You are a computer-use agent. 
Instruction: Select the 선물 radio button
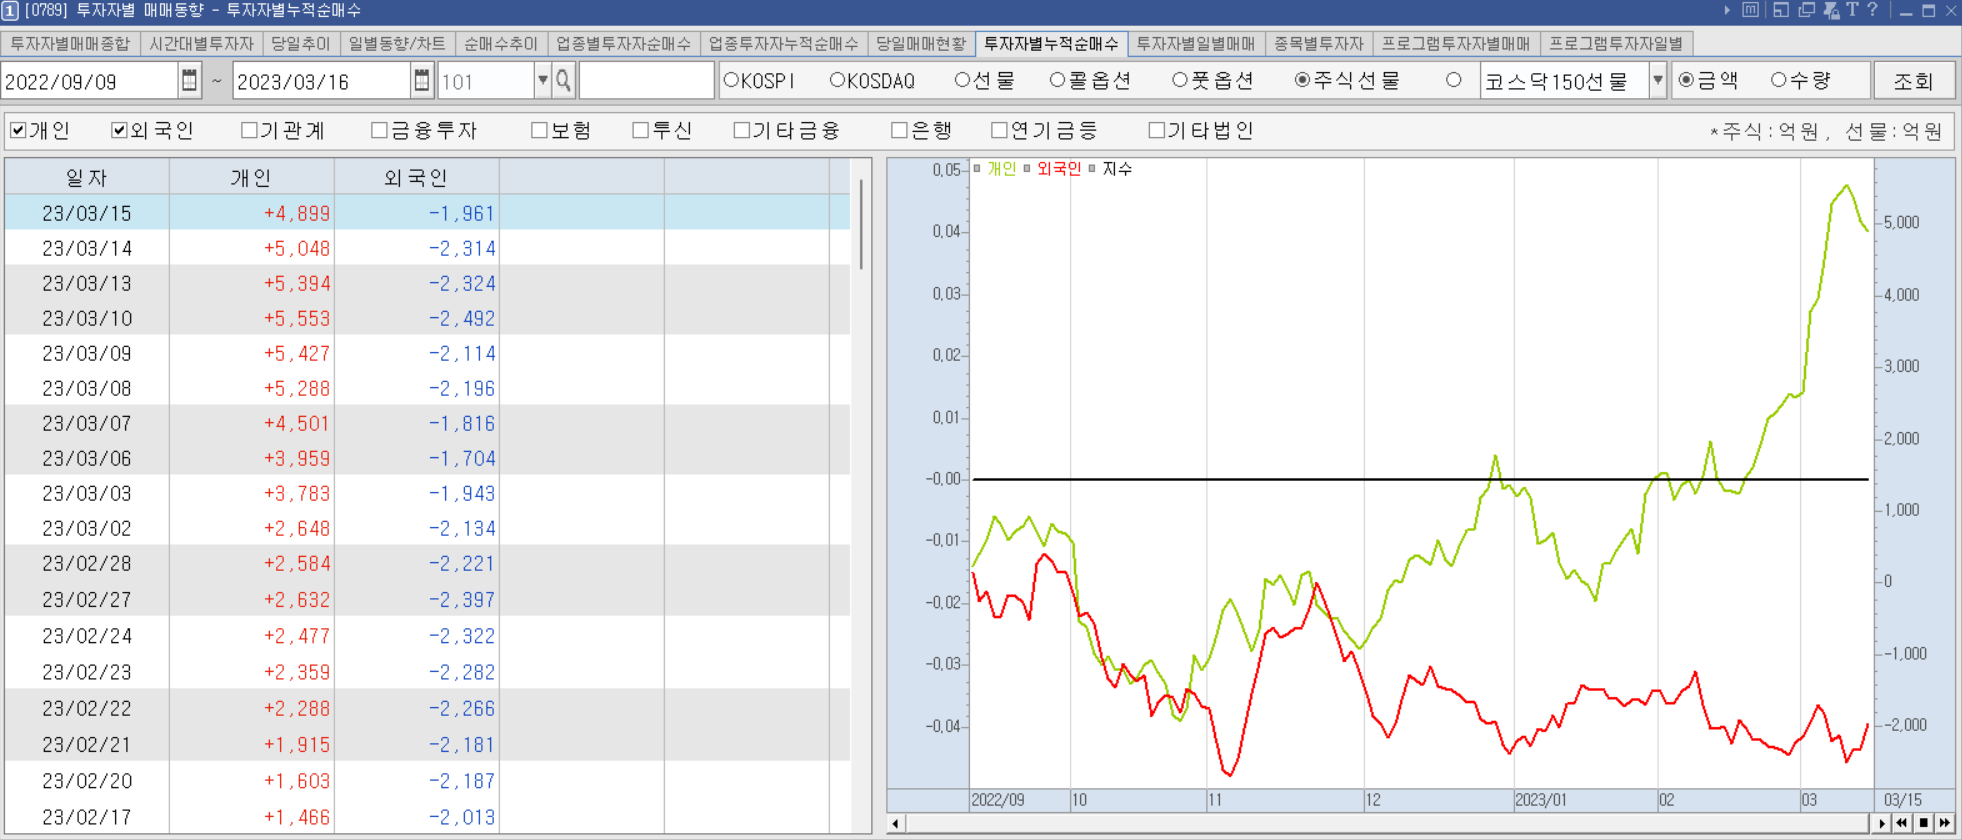[x=962, y=80]
